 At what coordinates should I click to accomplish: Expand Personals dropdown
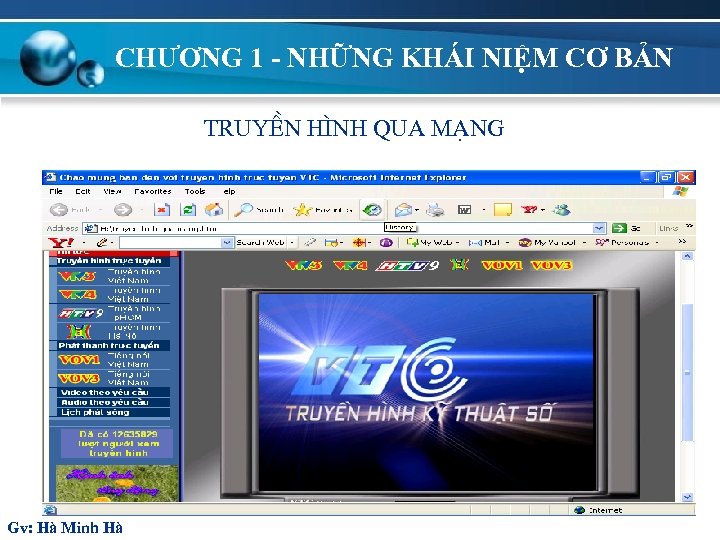tap(657, 242)
